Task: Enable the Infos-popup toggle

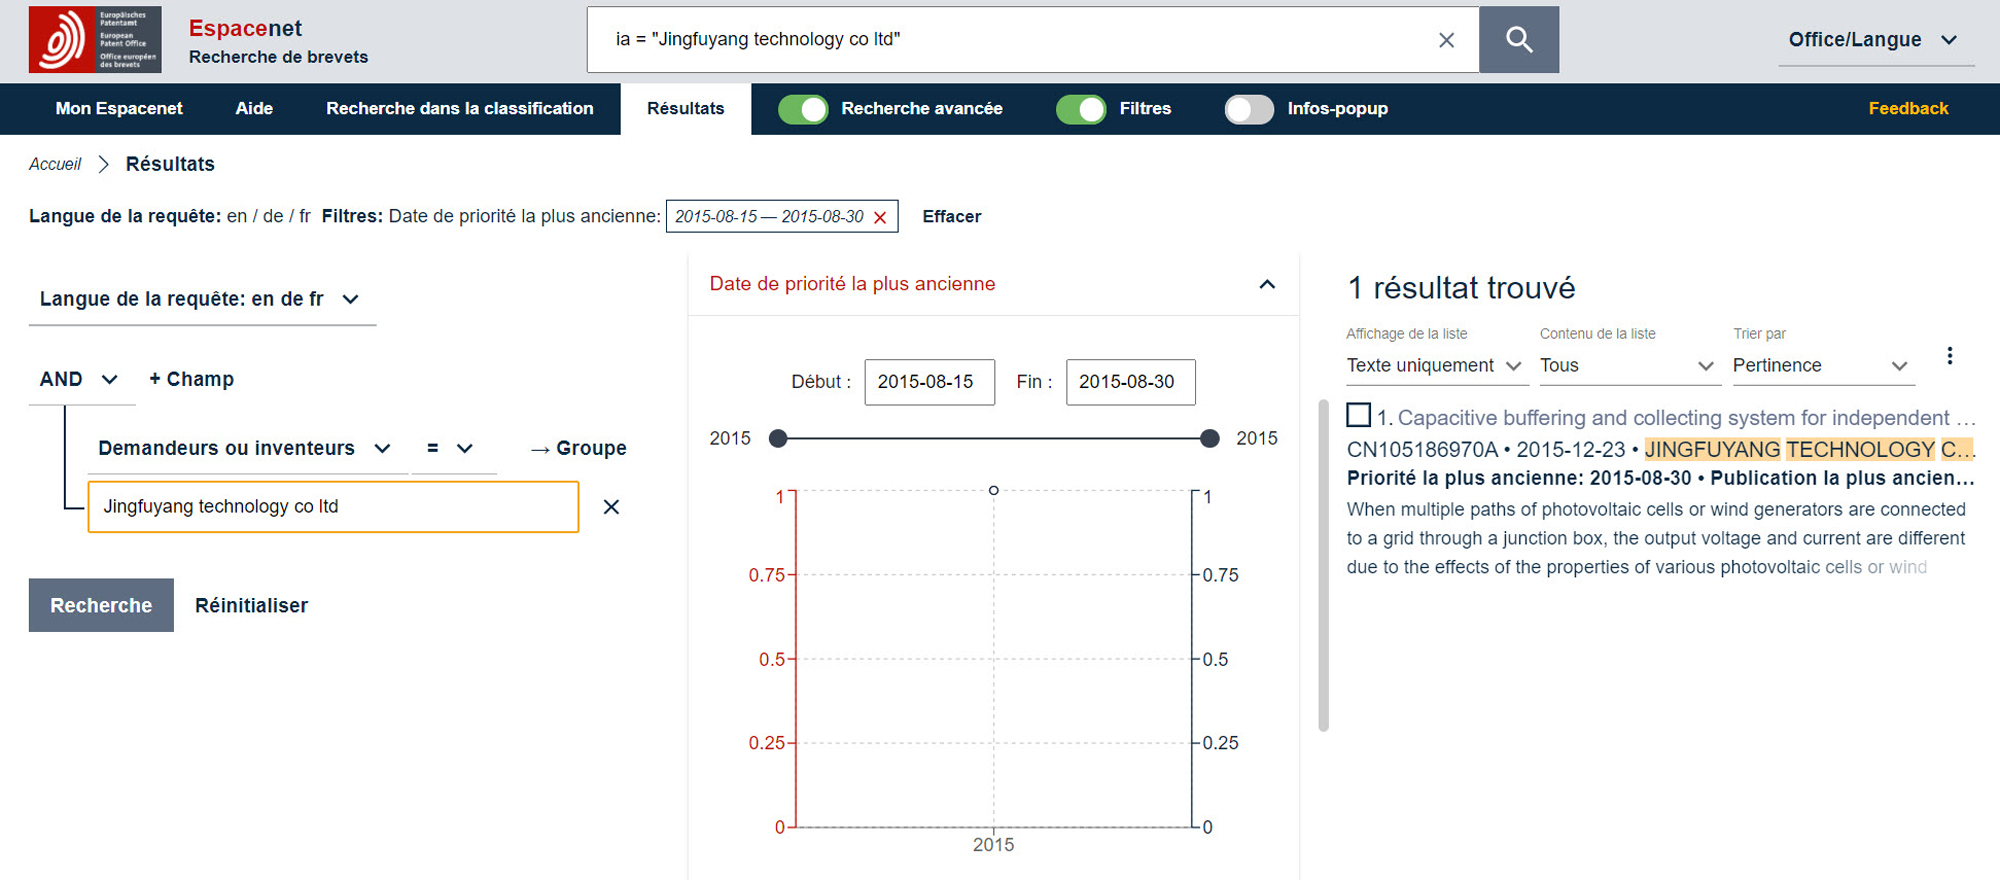Action: click(1249, 109)
